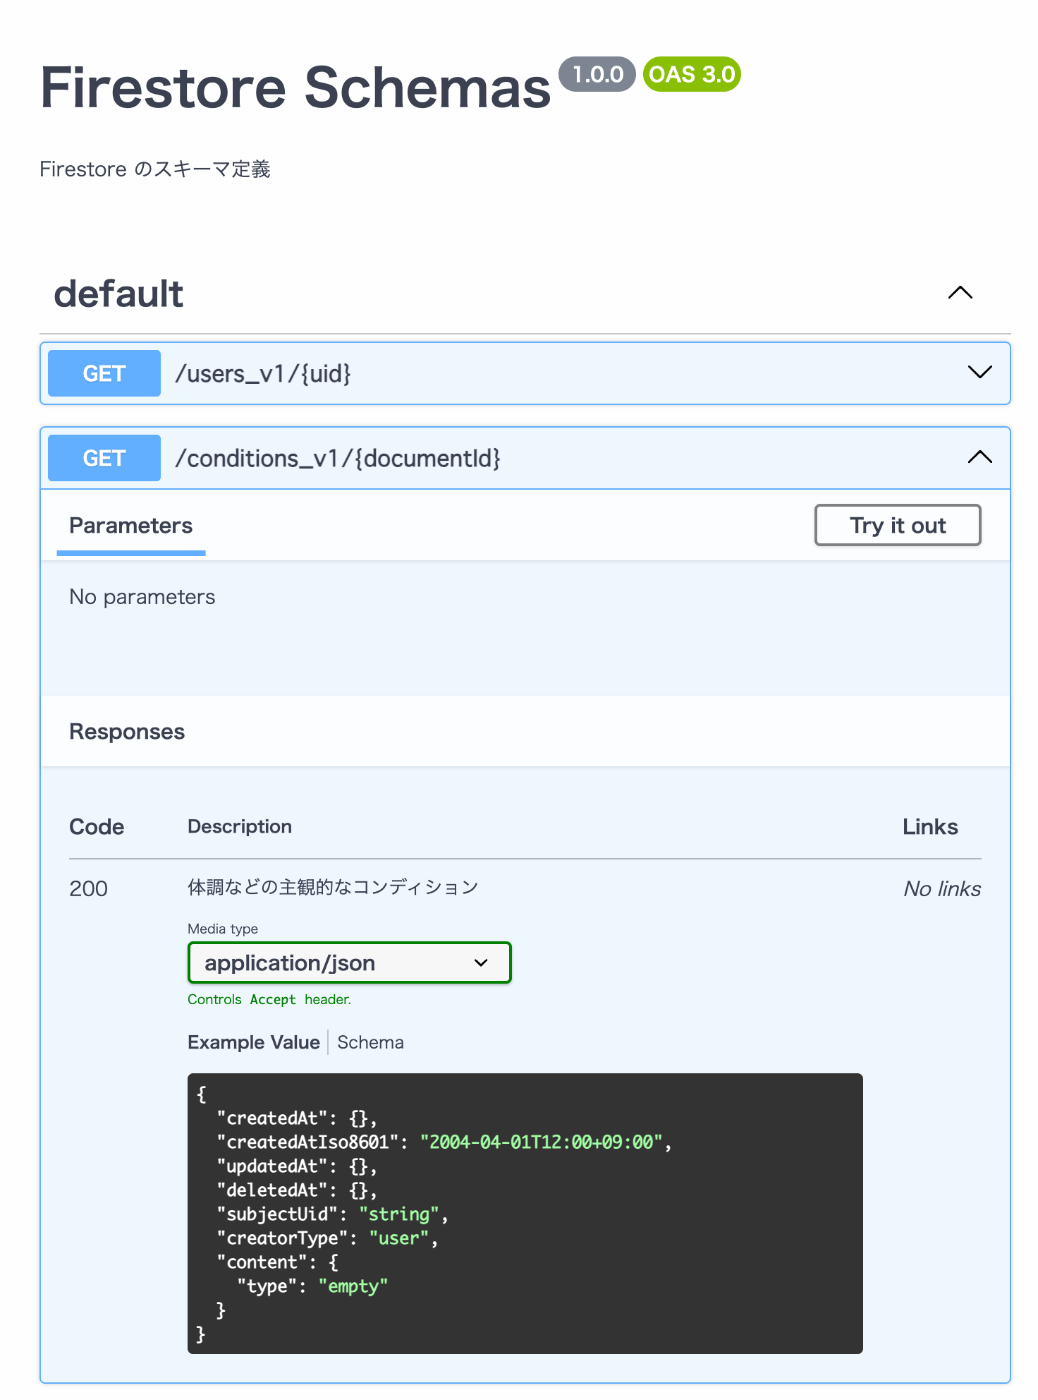1038x1400 pixels.
Task: Click the OAS 3.0 badge
Action: click(x=692, y=74)
